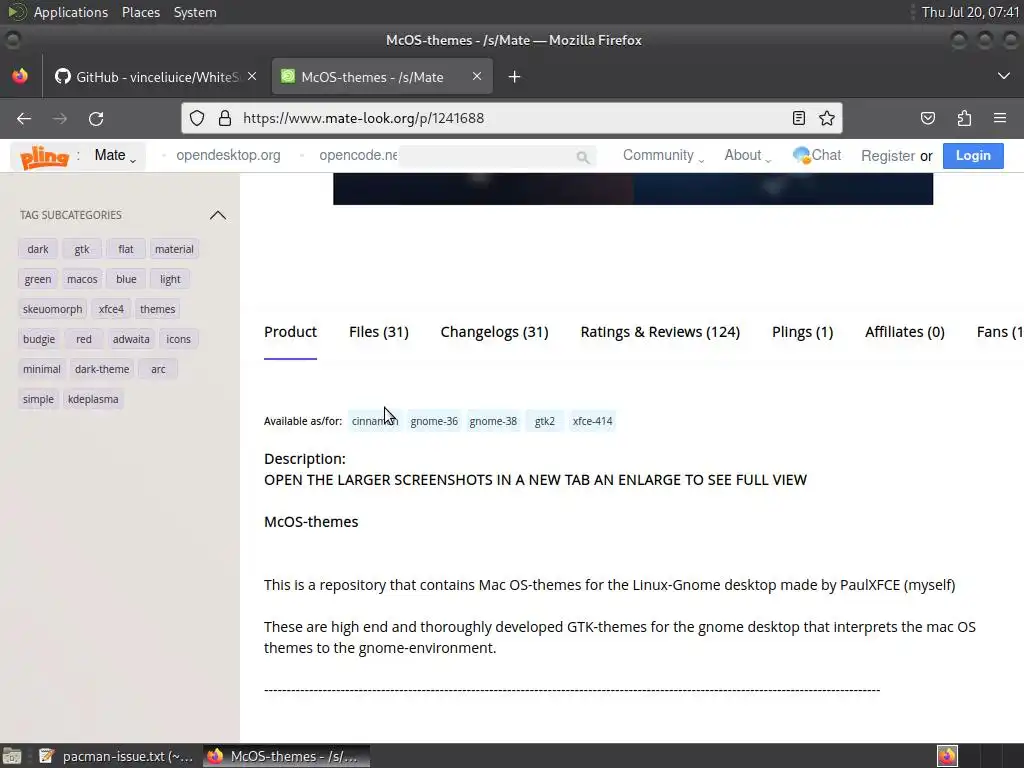Filter by macos tag
This screenshot has width=1024, height=768.
click(82, 279)
